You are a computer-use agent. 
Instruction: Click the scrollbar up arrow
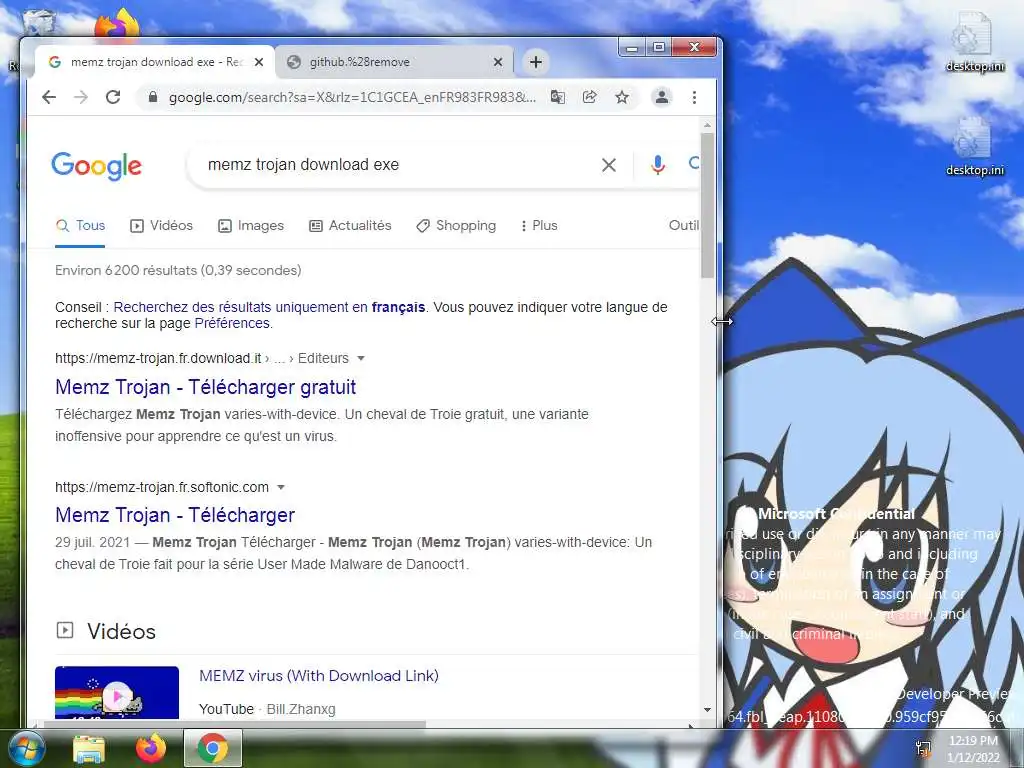(707, 125)
